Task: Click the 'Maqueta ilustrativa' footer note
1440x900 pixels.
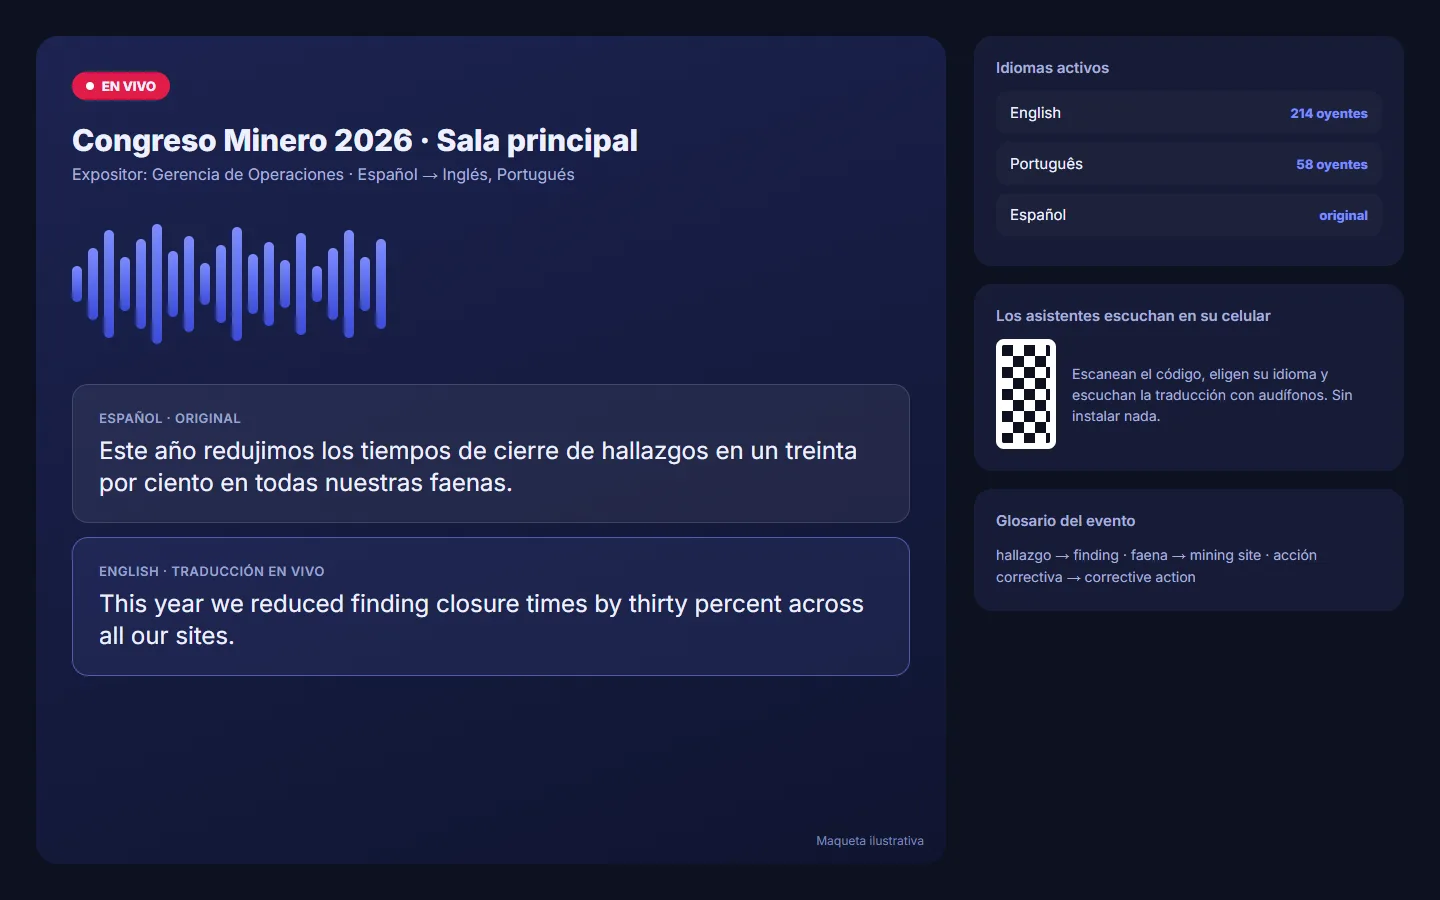Action: tap(870, 841)
